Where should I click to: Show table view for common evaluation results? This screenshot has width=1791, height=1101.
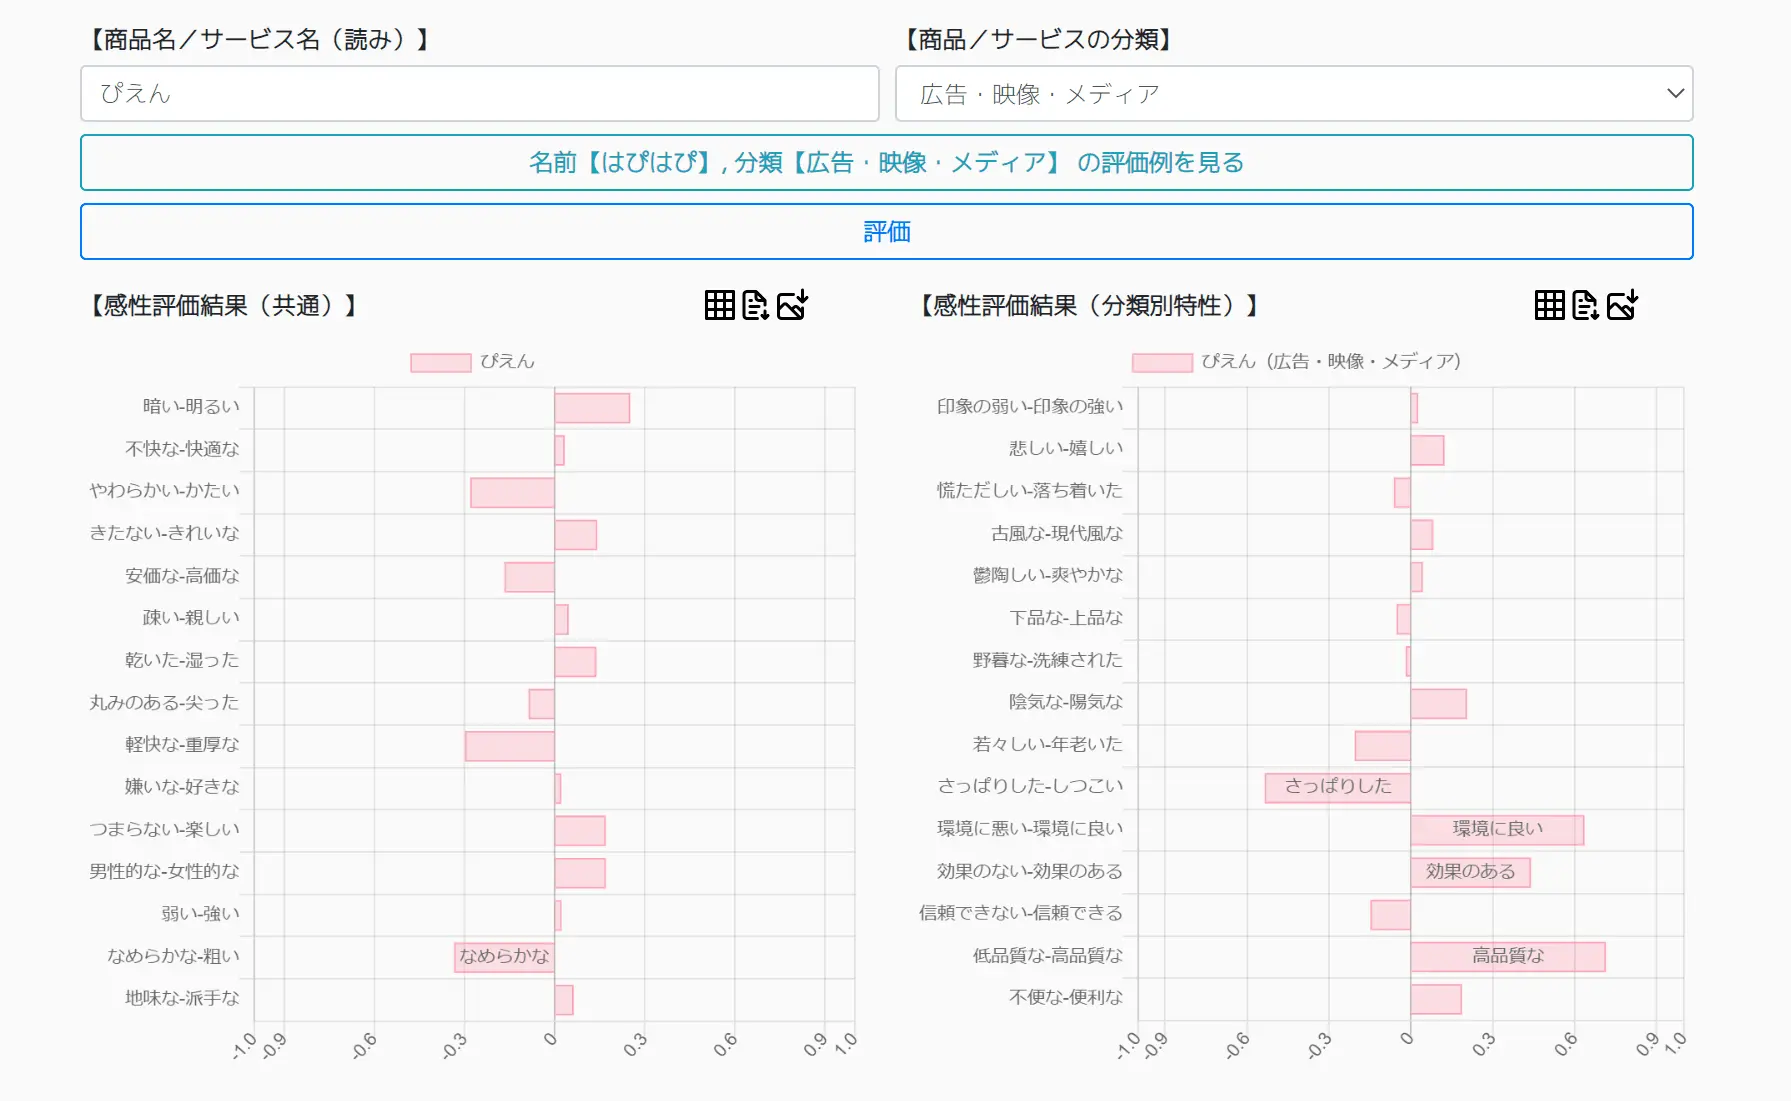tap(719, 305)
